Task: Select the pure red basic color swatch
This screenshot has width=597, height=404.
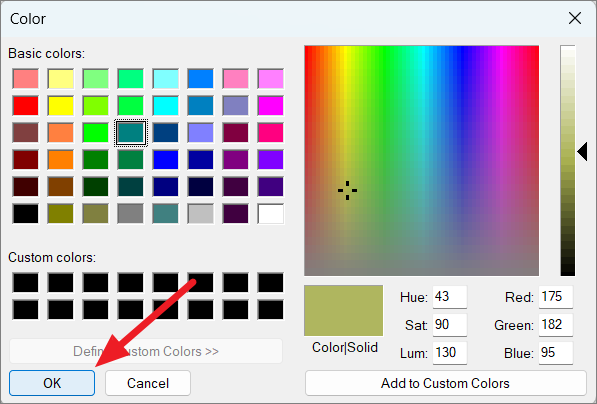Action: tap(26, 105)
